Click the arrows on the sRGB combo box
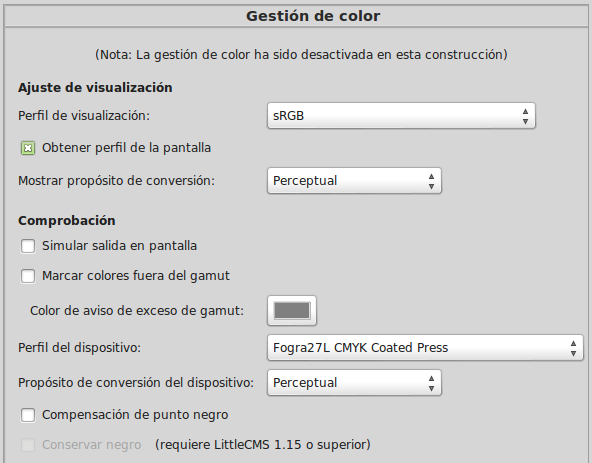 525,116
